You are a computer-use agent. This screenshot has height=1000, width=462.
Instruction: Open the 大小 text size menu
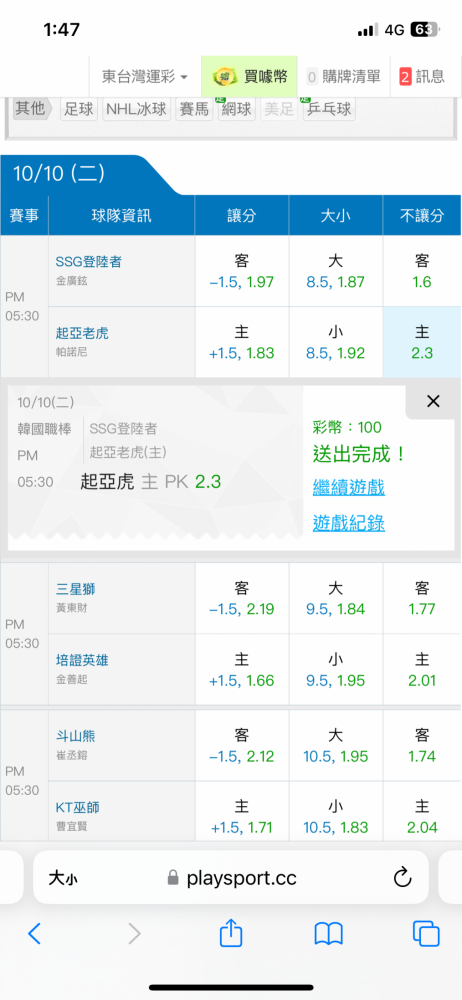[63, 878]
